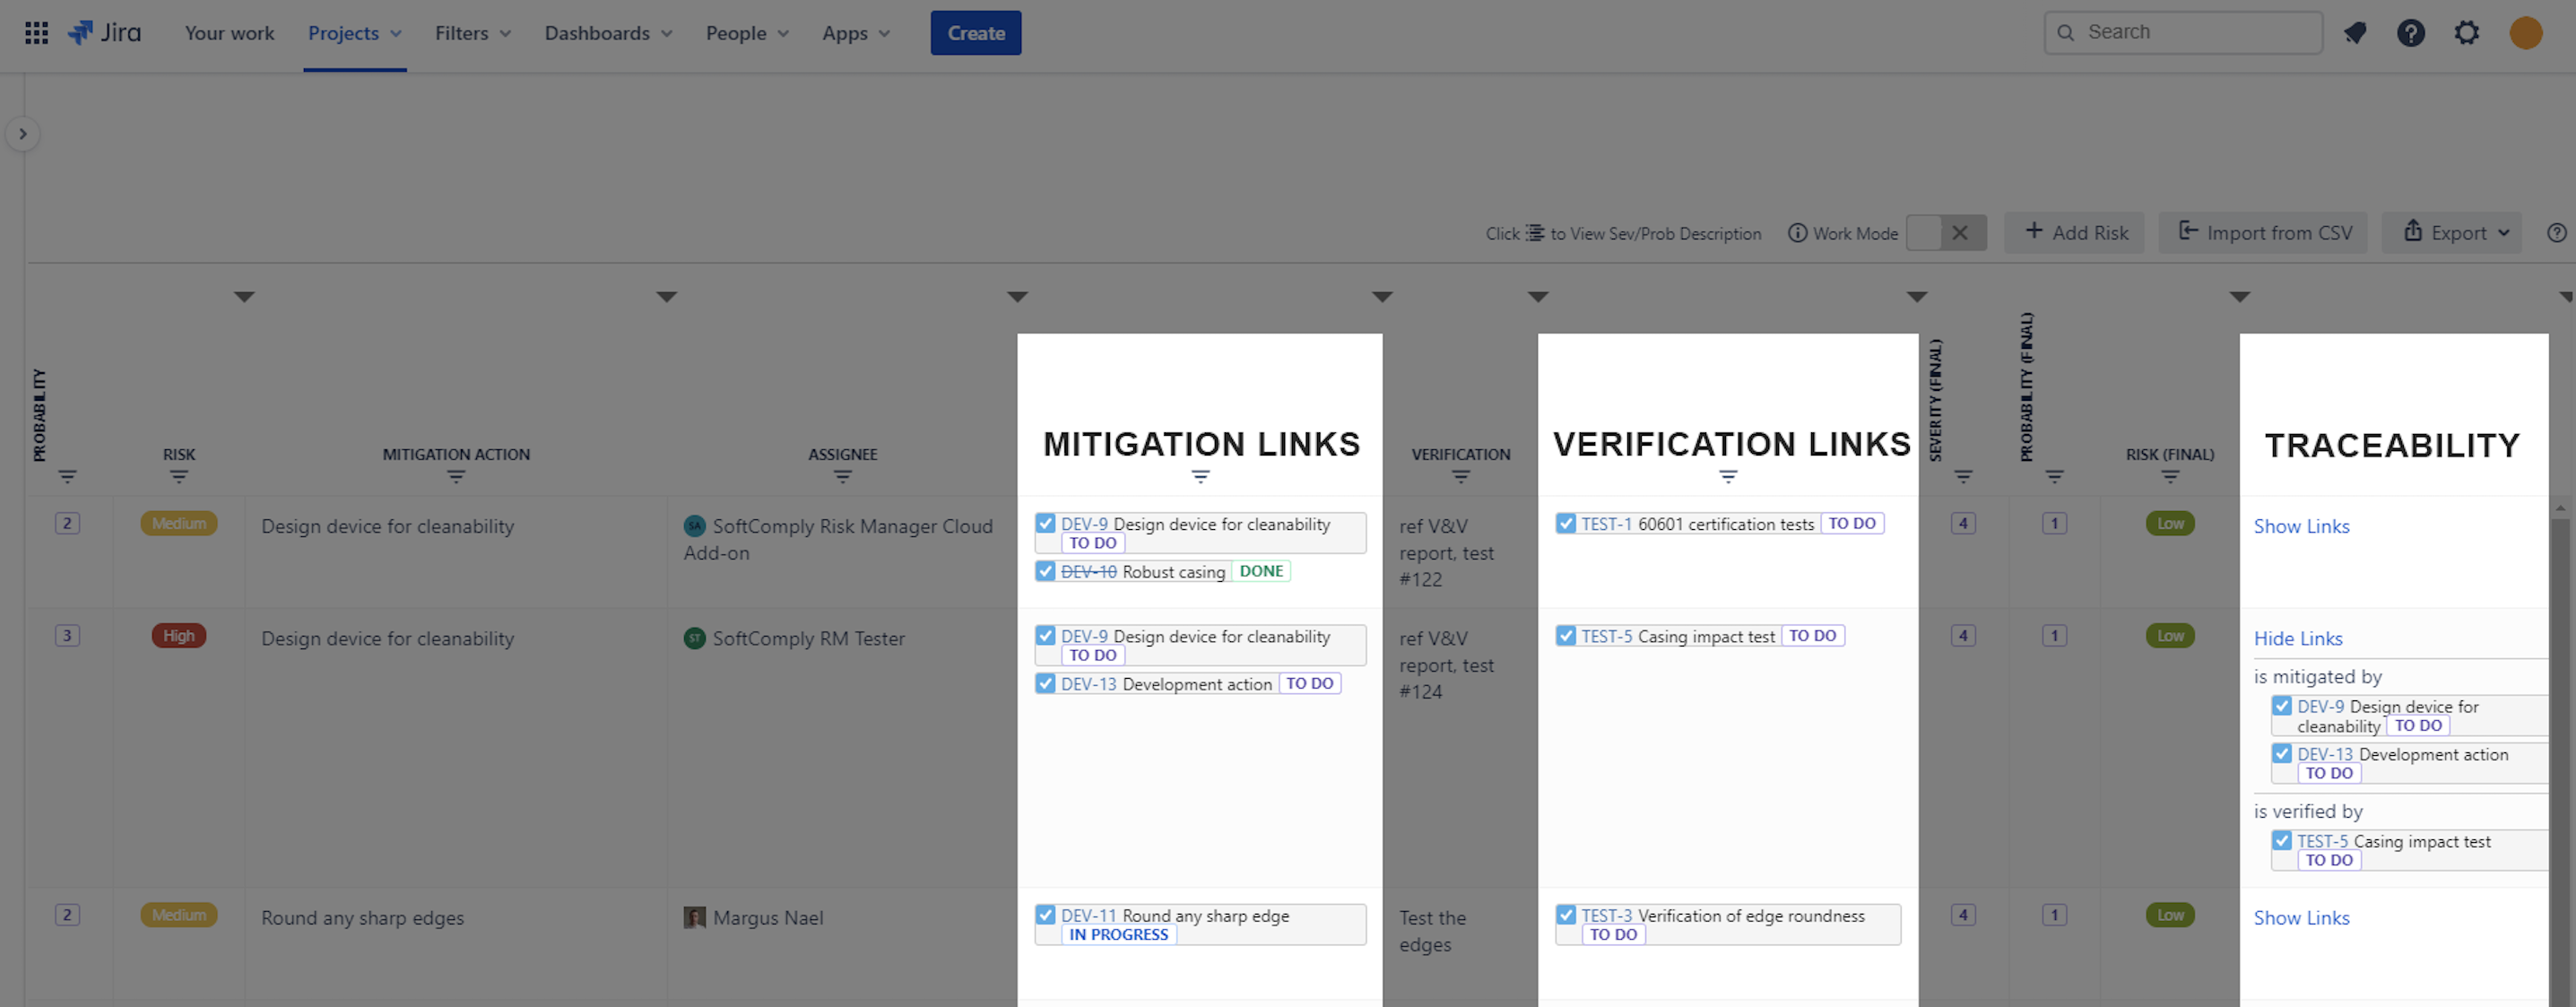Uncheck the DEV-11 Round any sharp edge checkbox
Screen dimensions: 2576x1007
[1046, 915]
